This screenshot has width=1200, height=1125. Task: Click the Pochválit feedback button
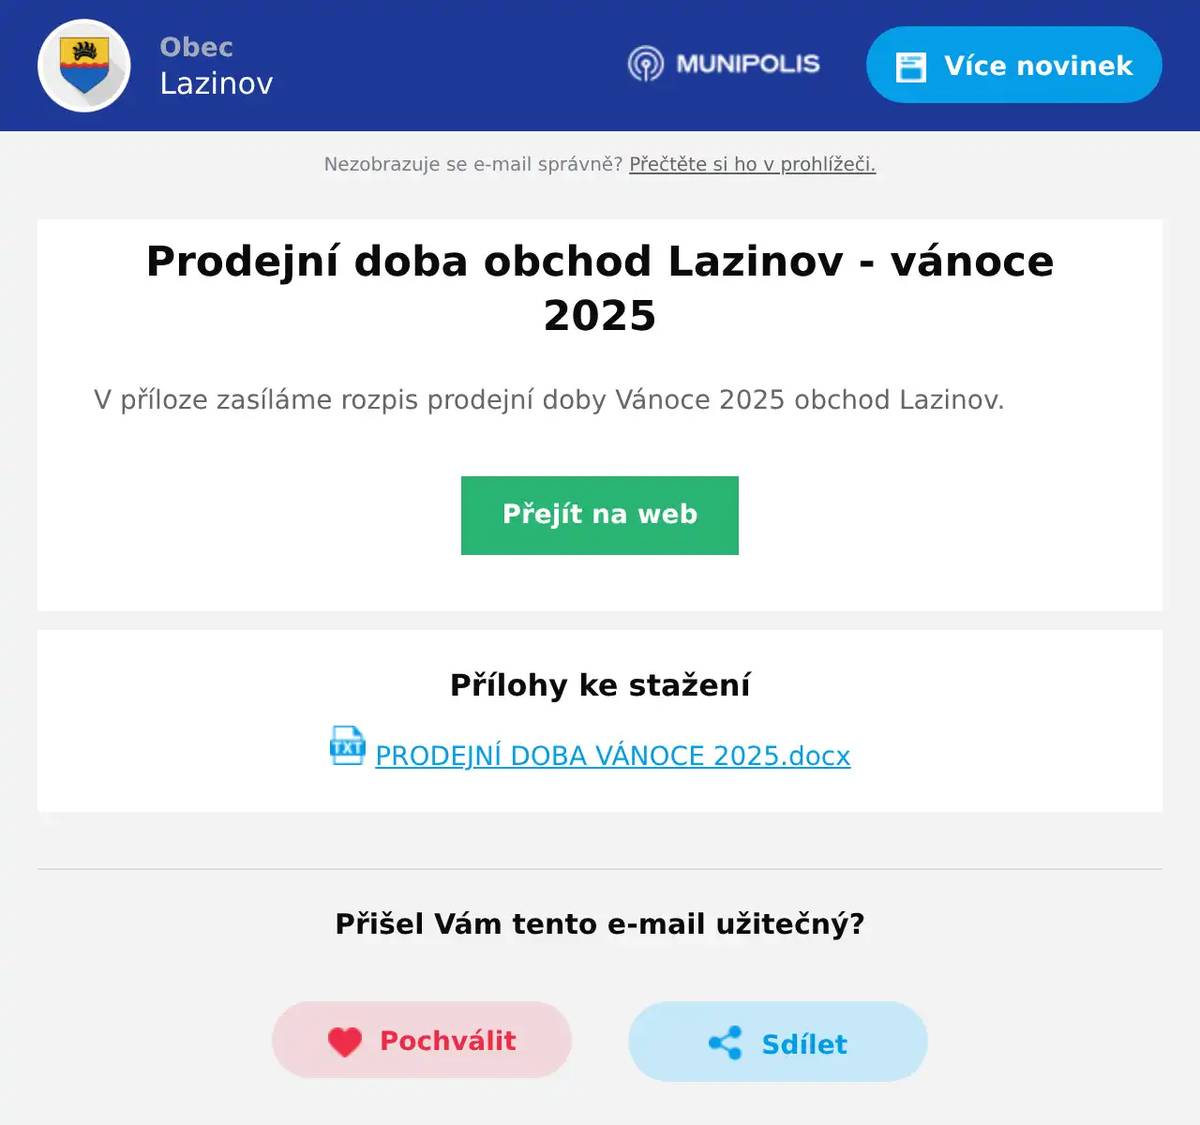pos(420,1040)
